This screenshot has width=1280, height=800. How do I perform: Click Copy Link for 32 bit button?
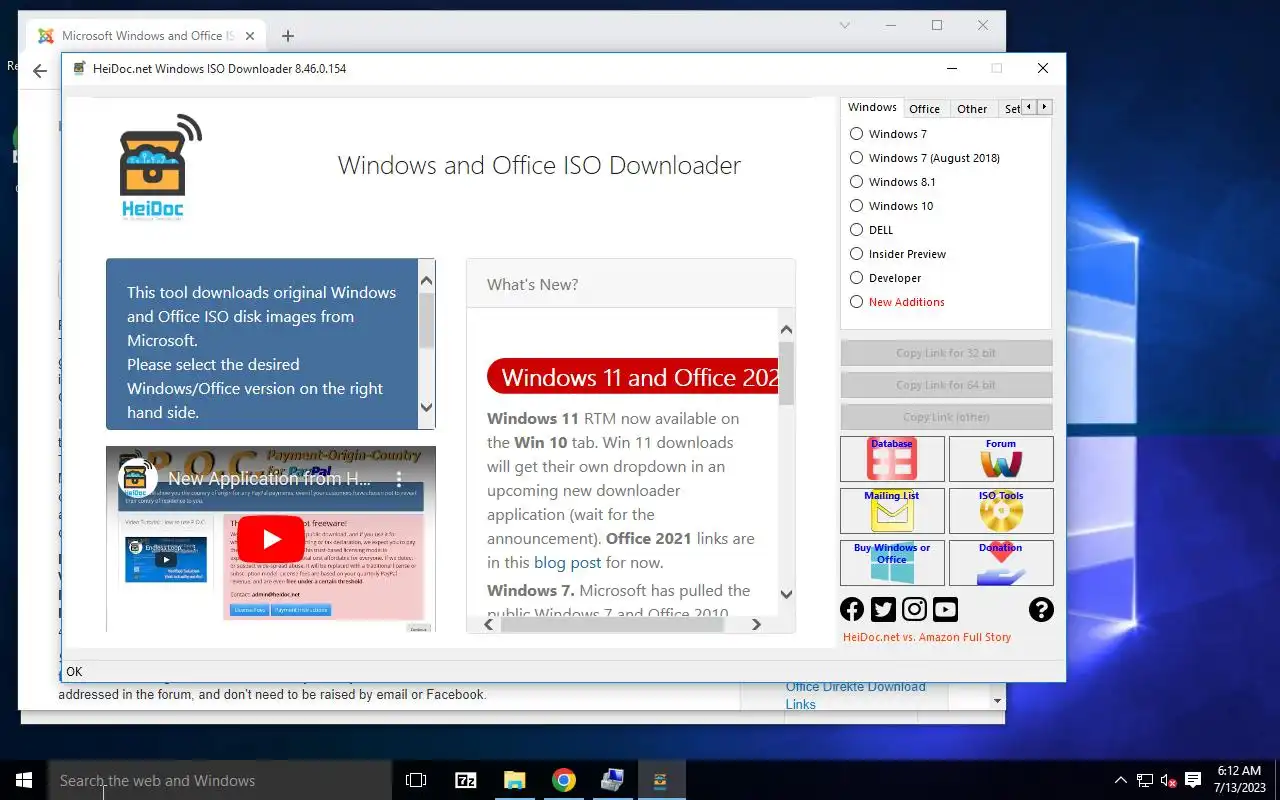946,353
